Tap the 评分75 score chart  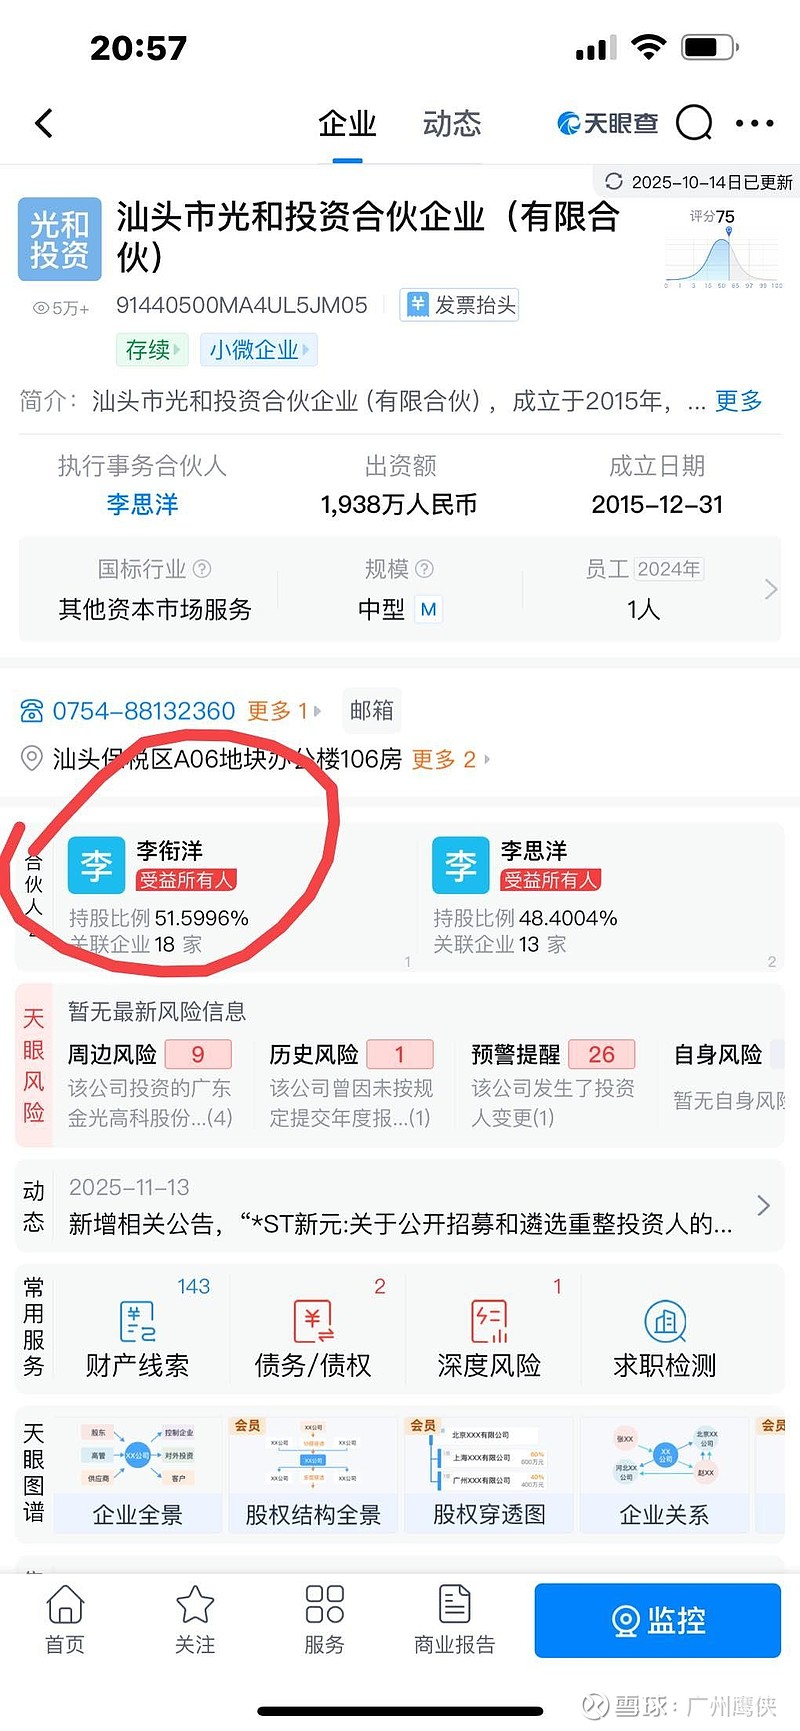click(723, 248)
